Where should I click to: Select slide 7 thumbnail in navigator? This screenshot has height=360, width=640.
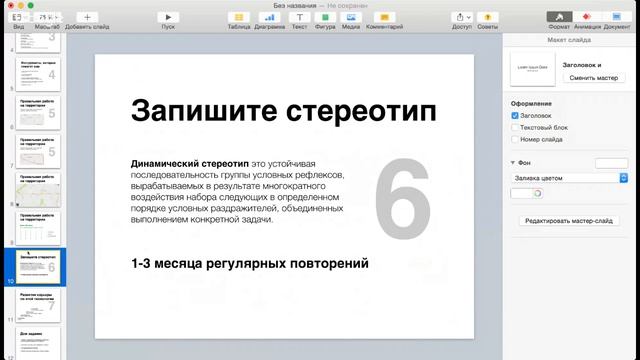click(38, 151)
